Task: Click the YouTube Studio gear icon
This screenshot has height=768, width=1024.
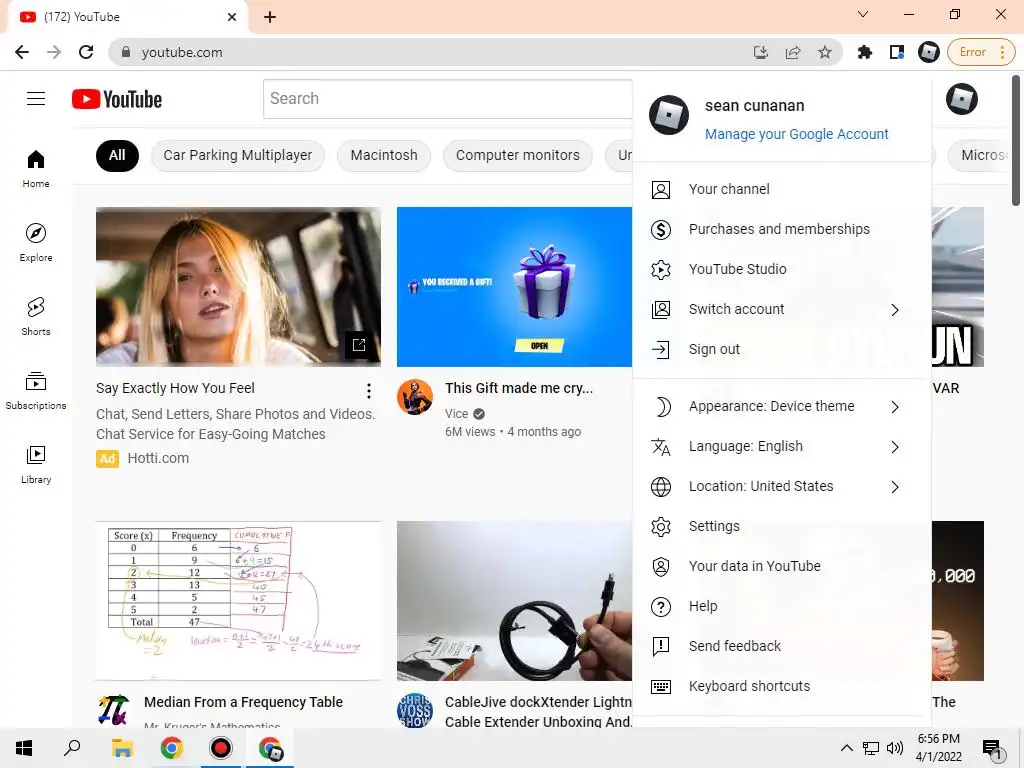Action: [x=661, y=270]
